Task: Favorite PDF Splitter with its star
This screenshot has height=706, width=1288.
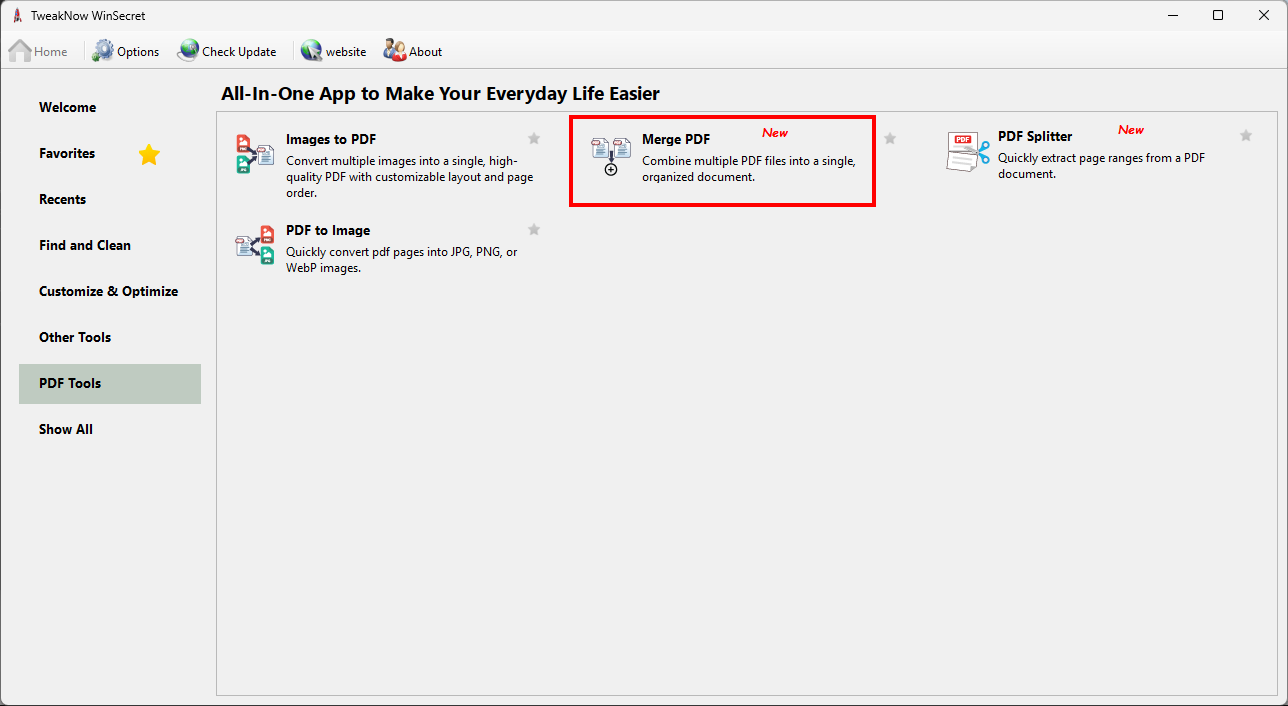Action: coord(1246,136)
